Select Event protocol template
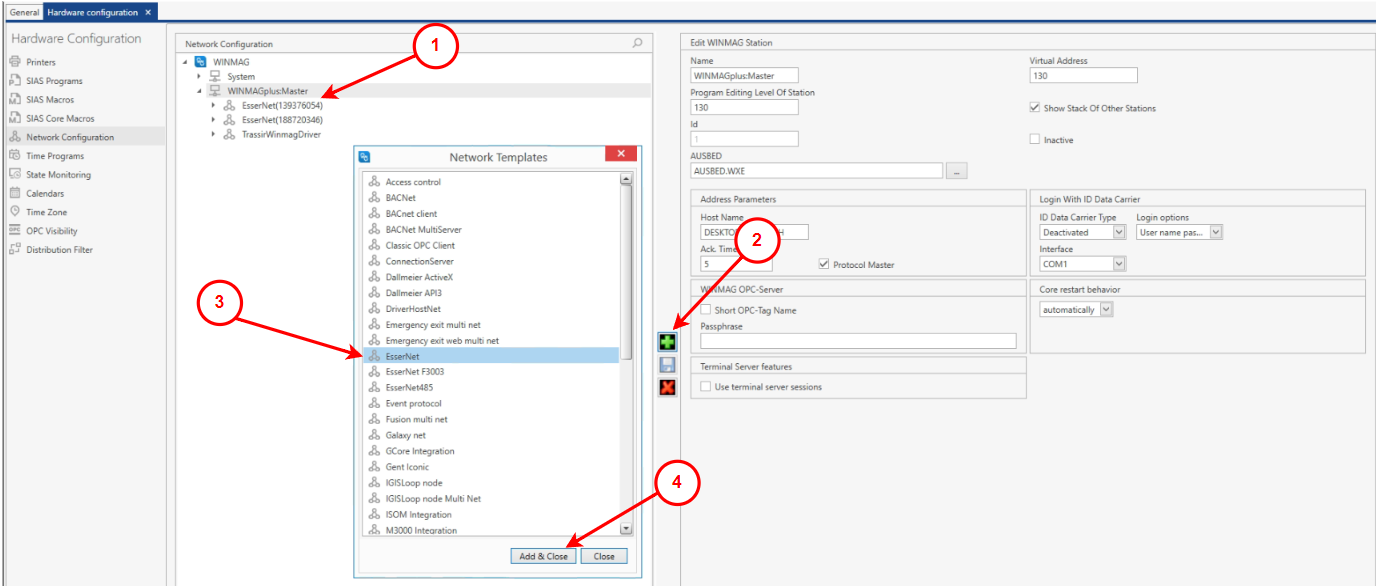The width and height of the screenshot is (1376, 586). [413, 403]
